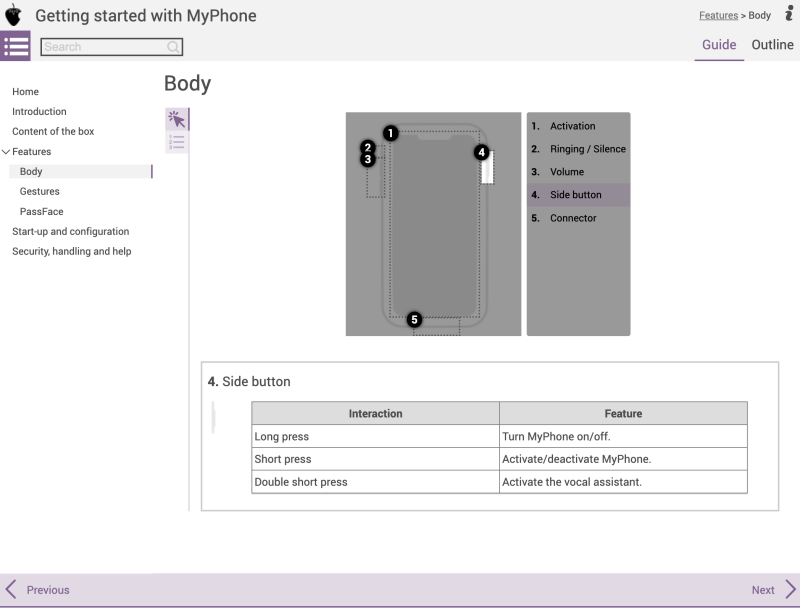Go to next page using right chevron
800x608 pixels.
(790, 590)
